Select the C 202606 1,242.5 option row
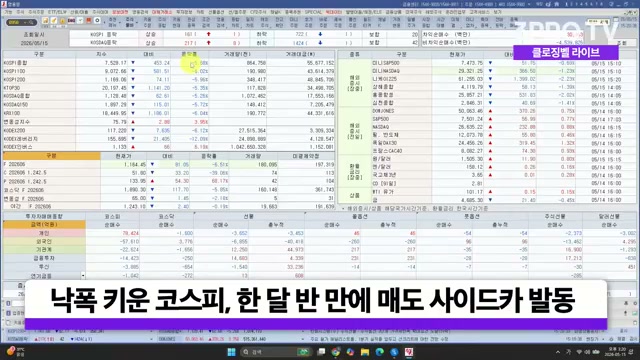Image resolution: width=640 pixels, height=360 pixels. 169,173
